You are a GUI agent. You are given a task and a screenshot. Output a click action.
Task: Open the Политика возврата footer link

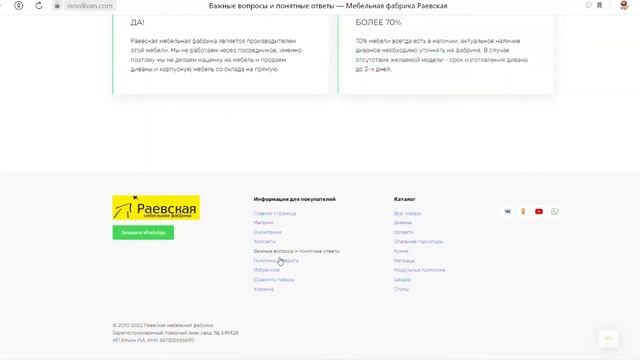point(276,260)
